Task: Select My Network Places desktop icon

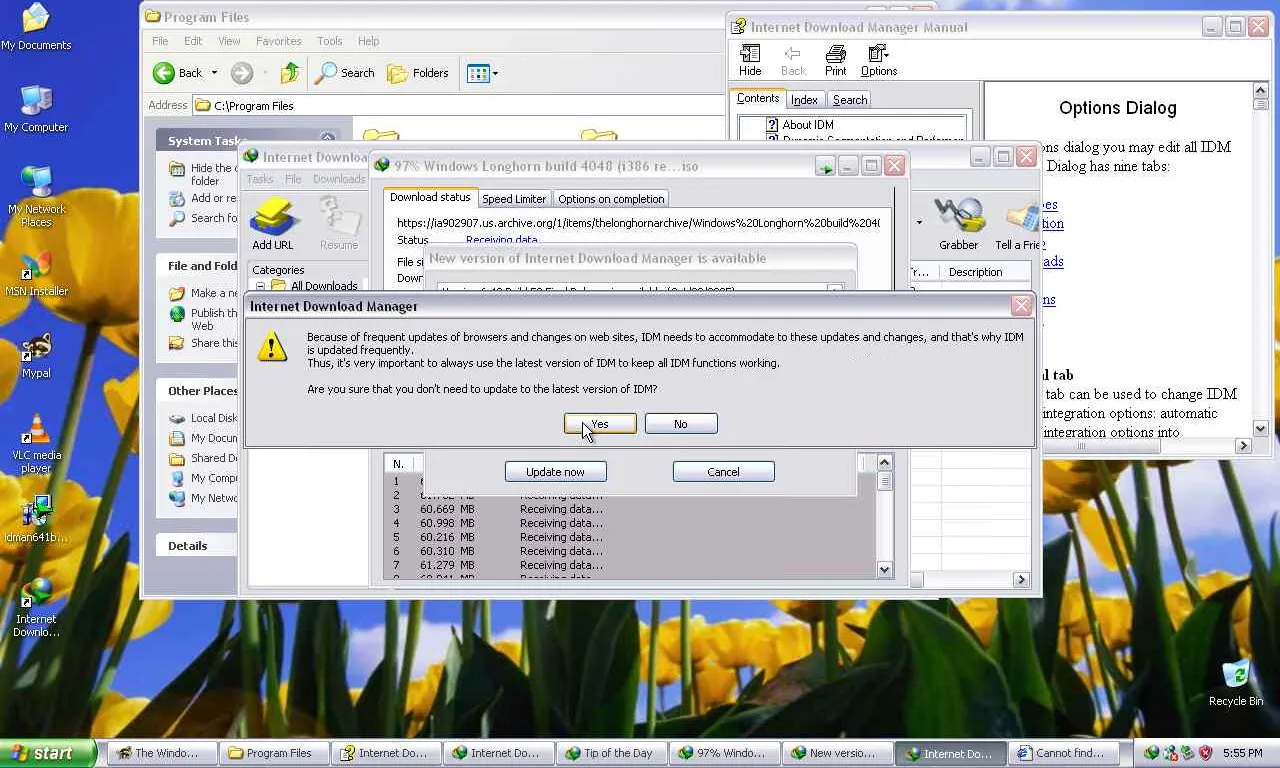Action: click(36, 197)
